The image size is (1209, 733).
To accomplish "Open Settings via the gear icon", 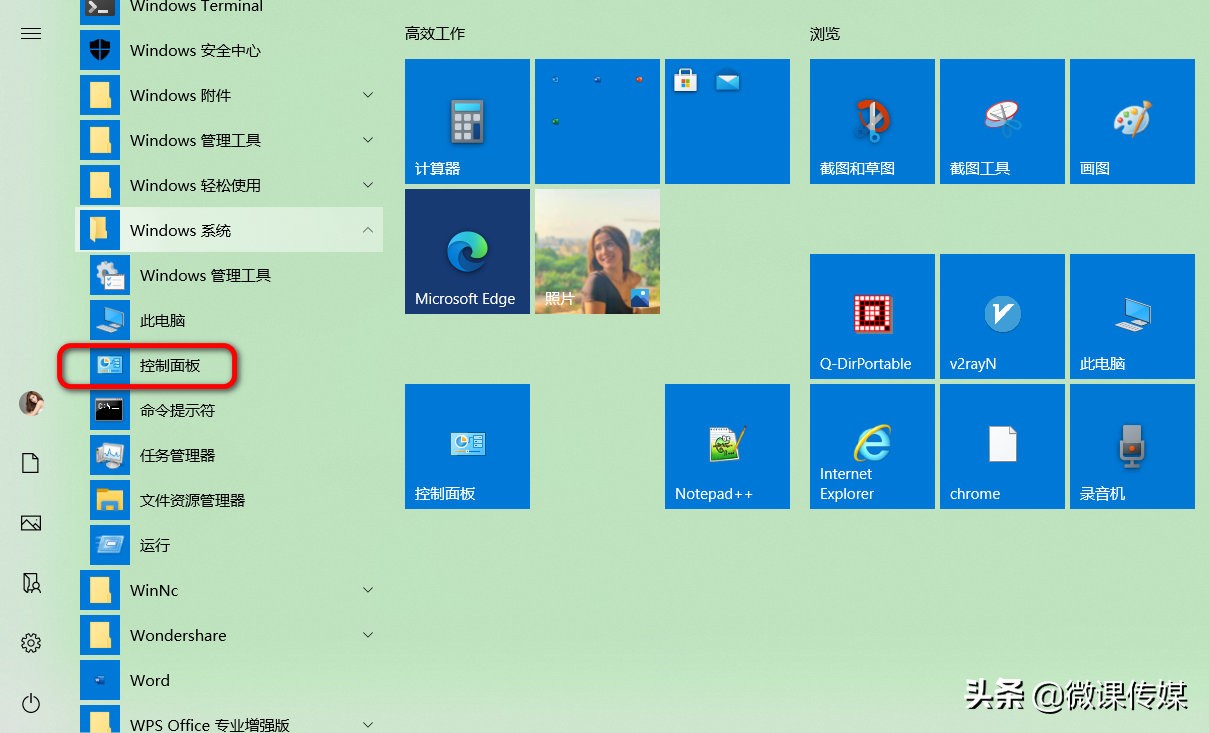I will 31,643.
